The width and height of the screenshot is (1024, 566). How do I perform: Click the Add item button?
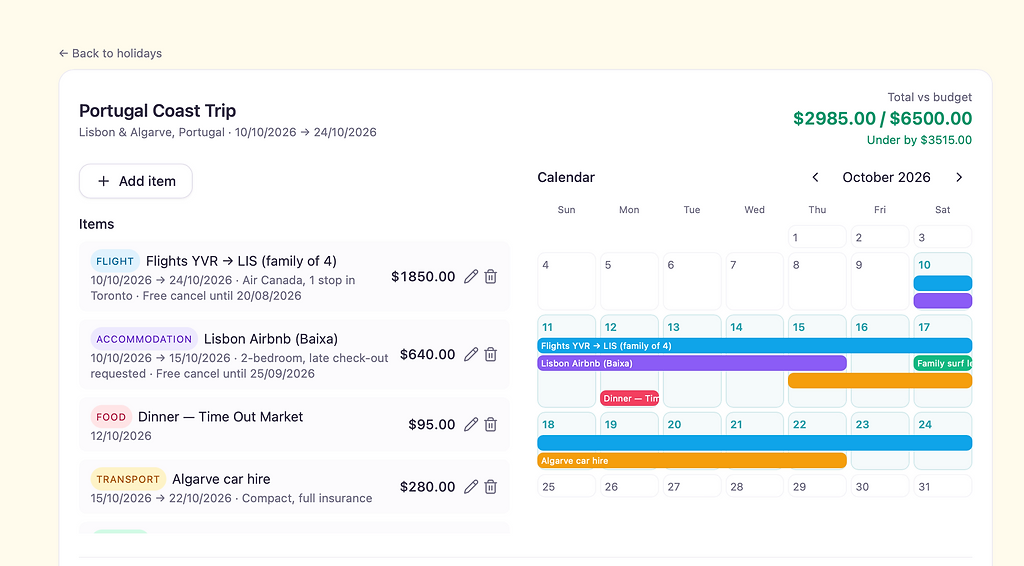(136, 181)
